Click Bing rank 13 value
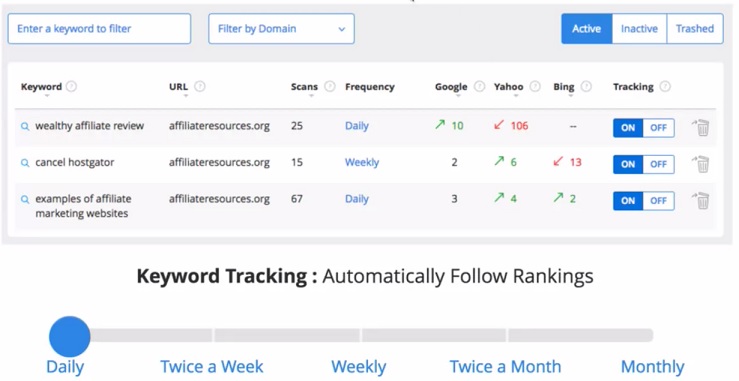 [x=576, y=162]
